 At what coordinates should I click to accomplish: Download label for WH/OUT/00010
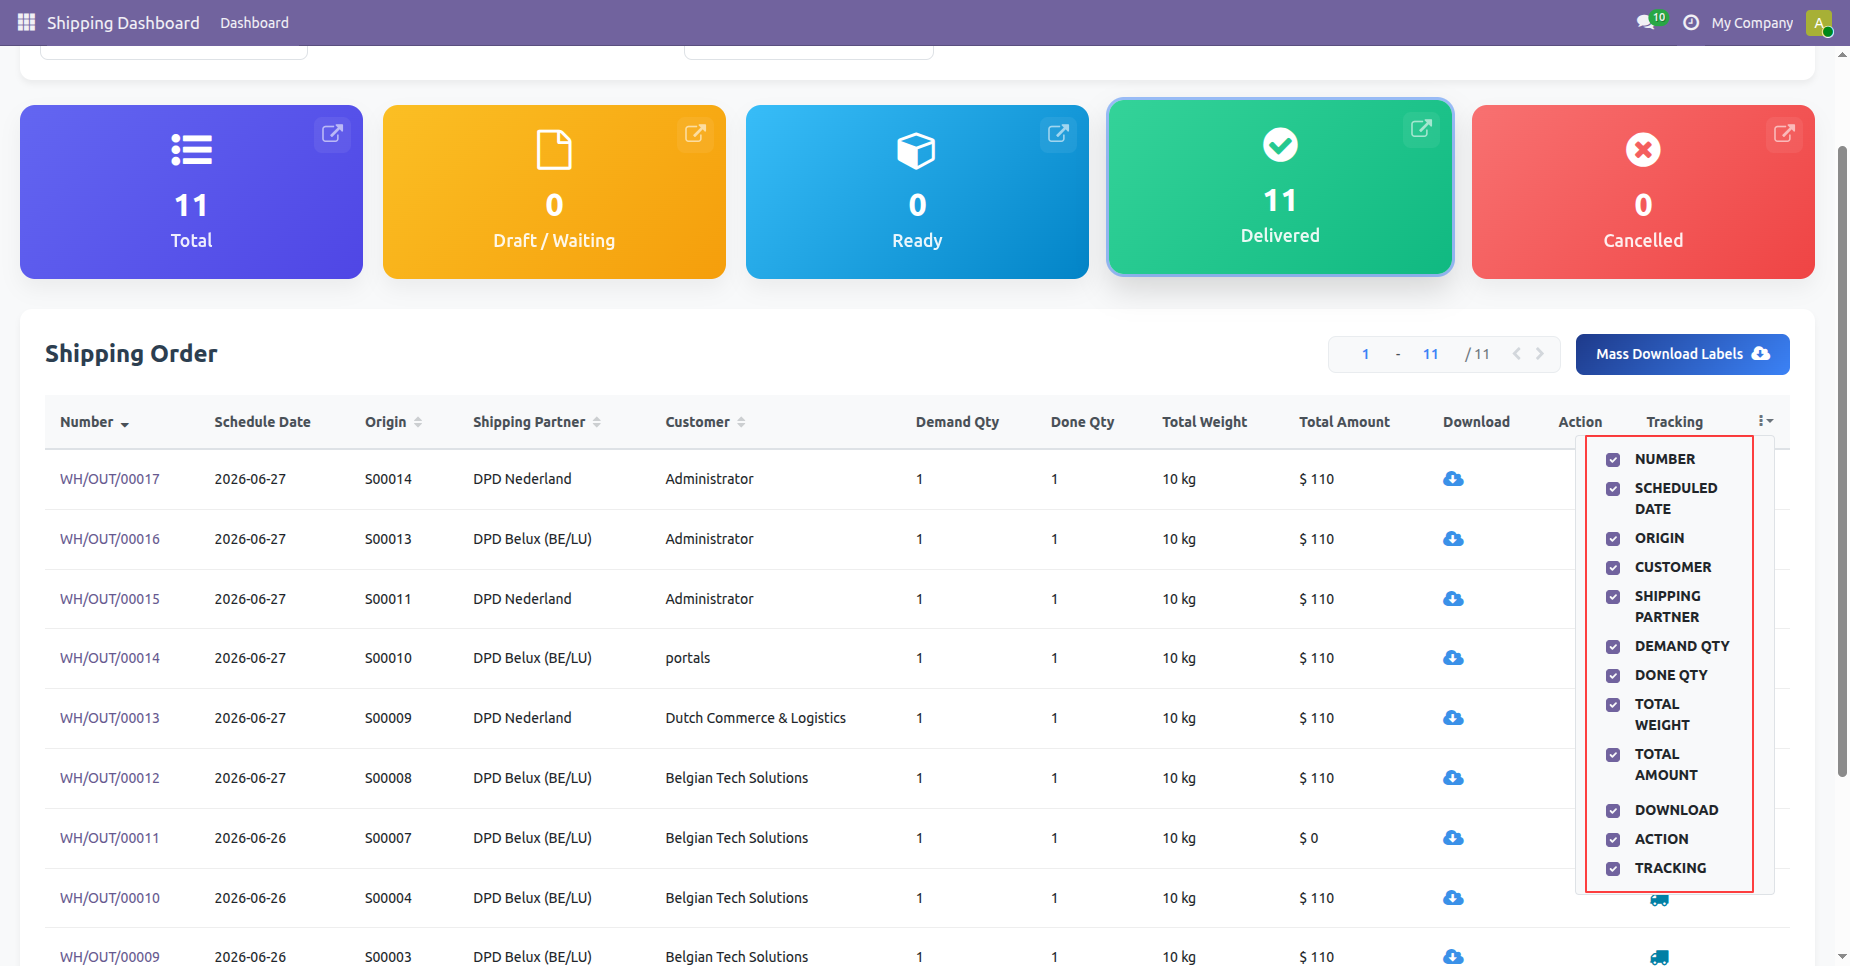tap(1454, 898)
